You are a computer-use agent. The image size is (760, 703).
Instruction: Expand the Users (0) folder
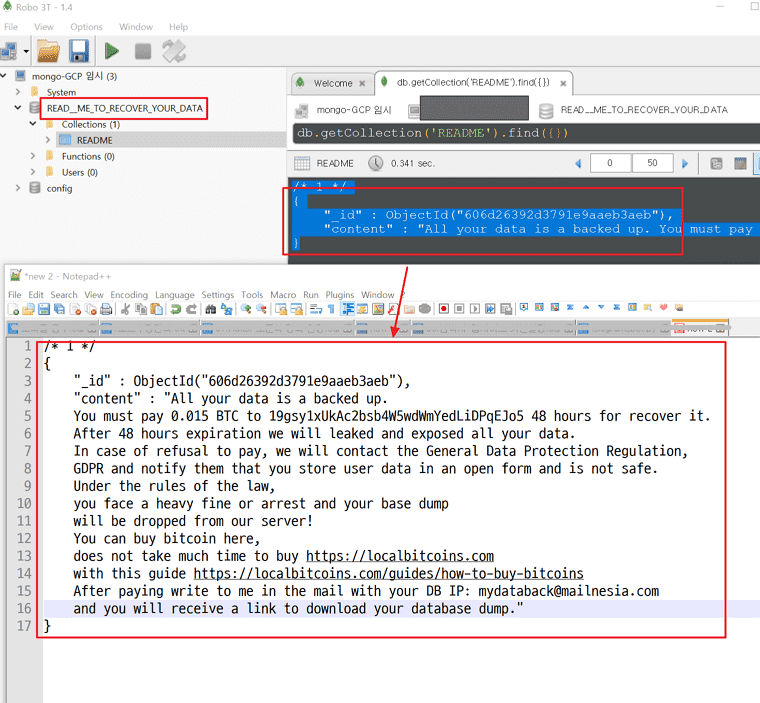[x=32, y=172]
